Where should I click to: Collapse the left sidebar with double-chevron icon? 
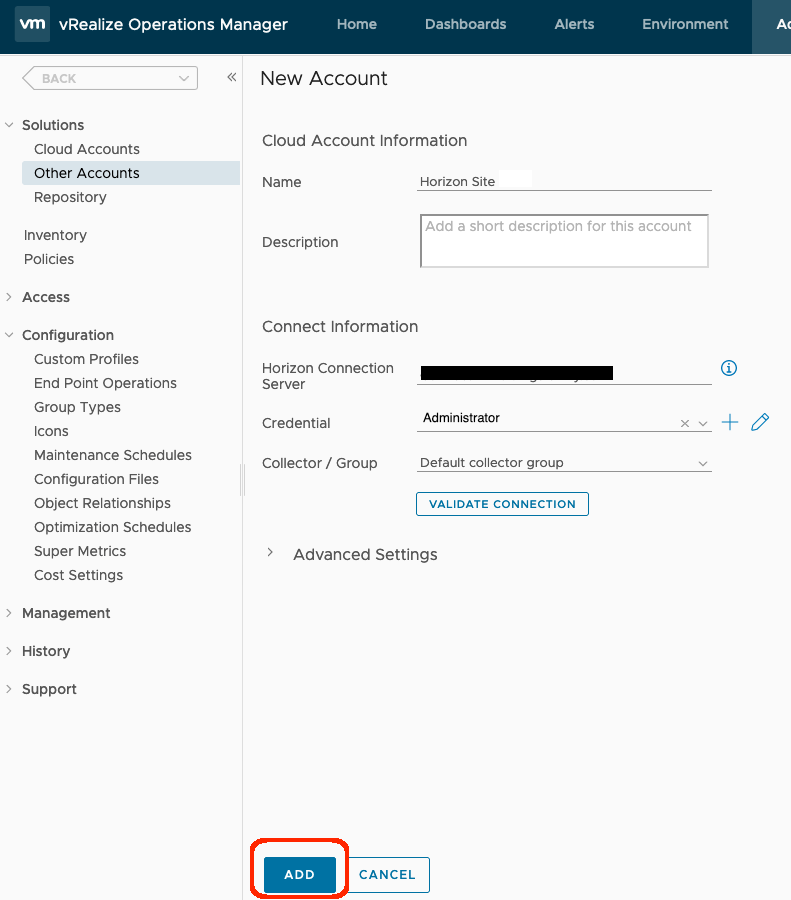[x=232, y=77]
